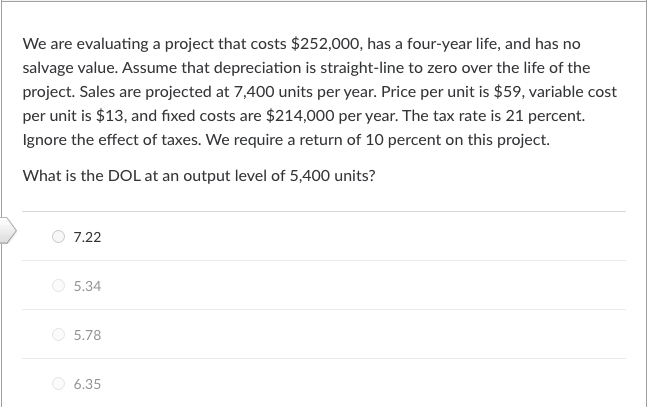Click the 6.35 answer label text

(87, 384)
